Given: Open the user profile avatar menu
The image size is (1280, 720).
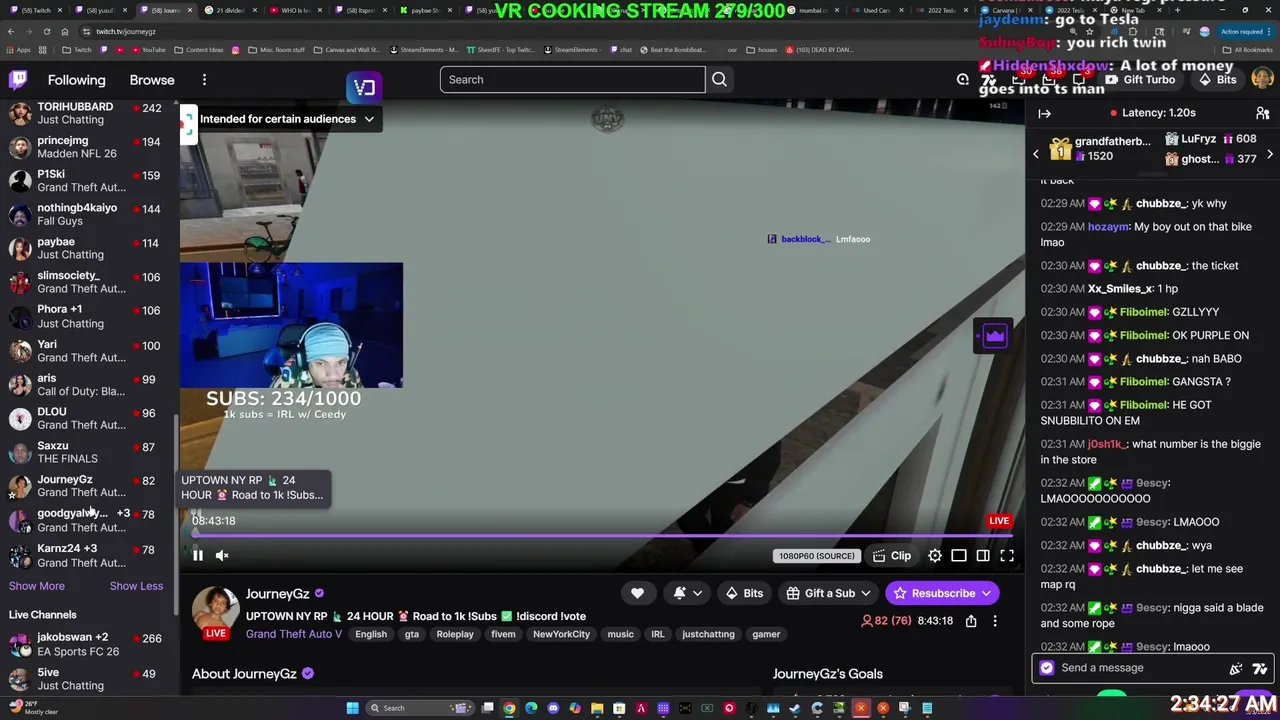Looking at the screenshot, I should pyautogui.click(x=1262, y=79).
